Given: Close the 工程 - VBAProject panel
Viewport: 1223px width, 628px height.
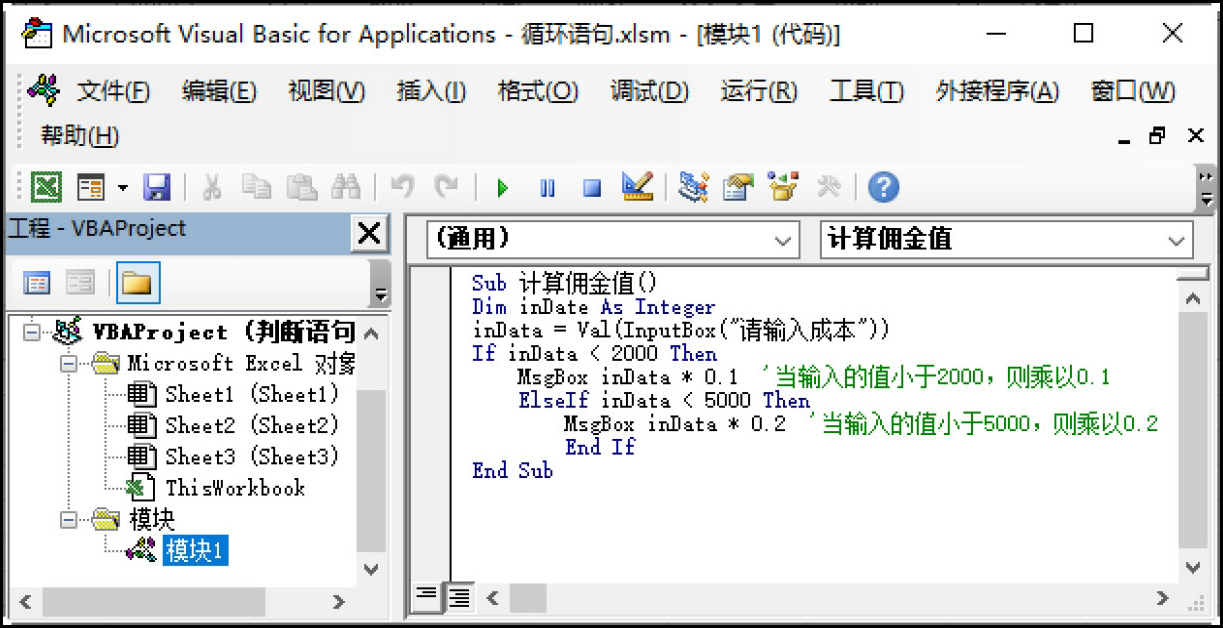Looking at the screenshot, I should 369,233.
